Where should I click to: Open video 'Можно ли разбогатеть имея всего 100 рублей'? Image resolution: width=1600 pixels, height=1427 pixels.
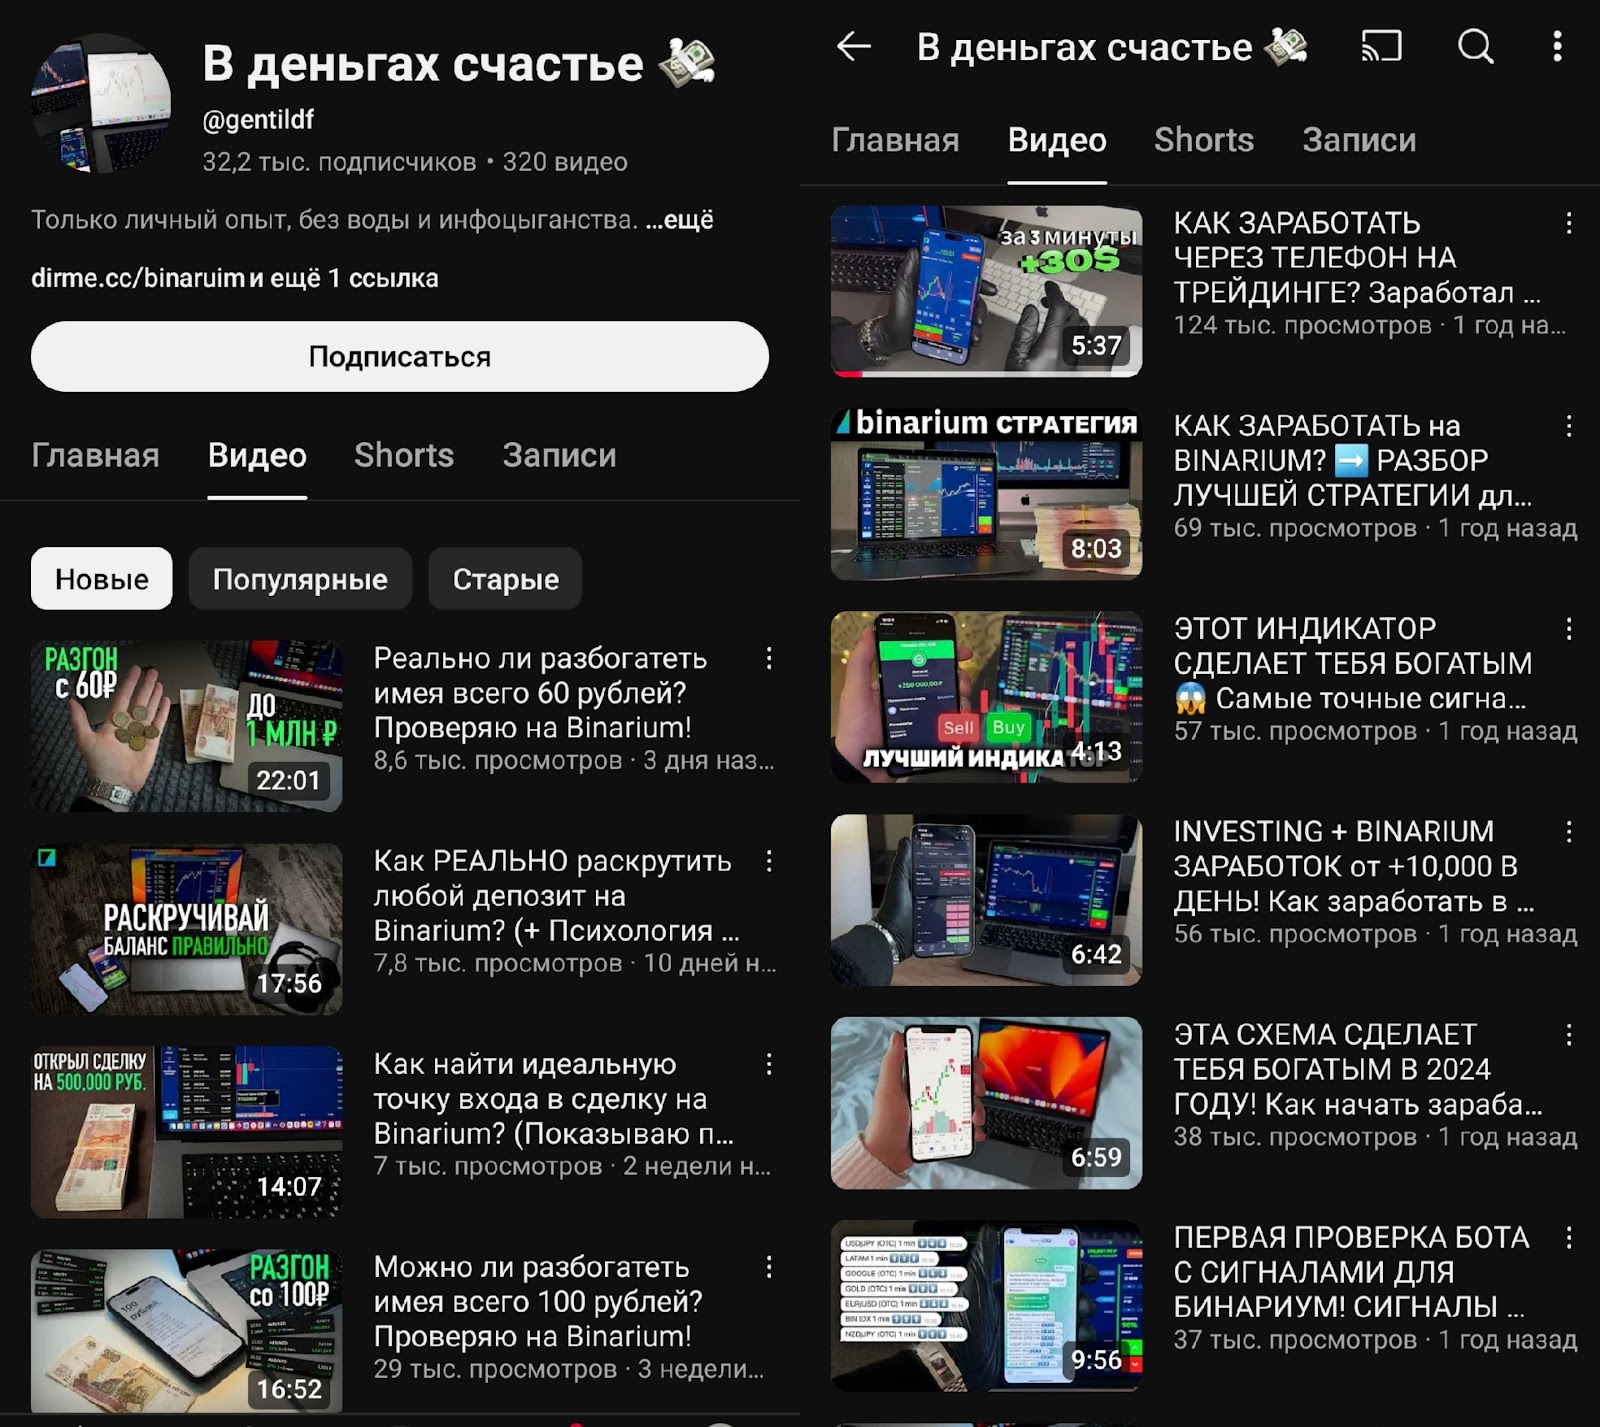point(538,1301)
